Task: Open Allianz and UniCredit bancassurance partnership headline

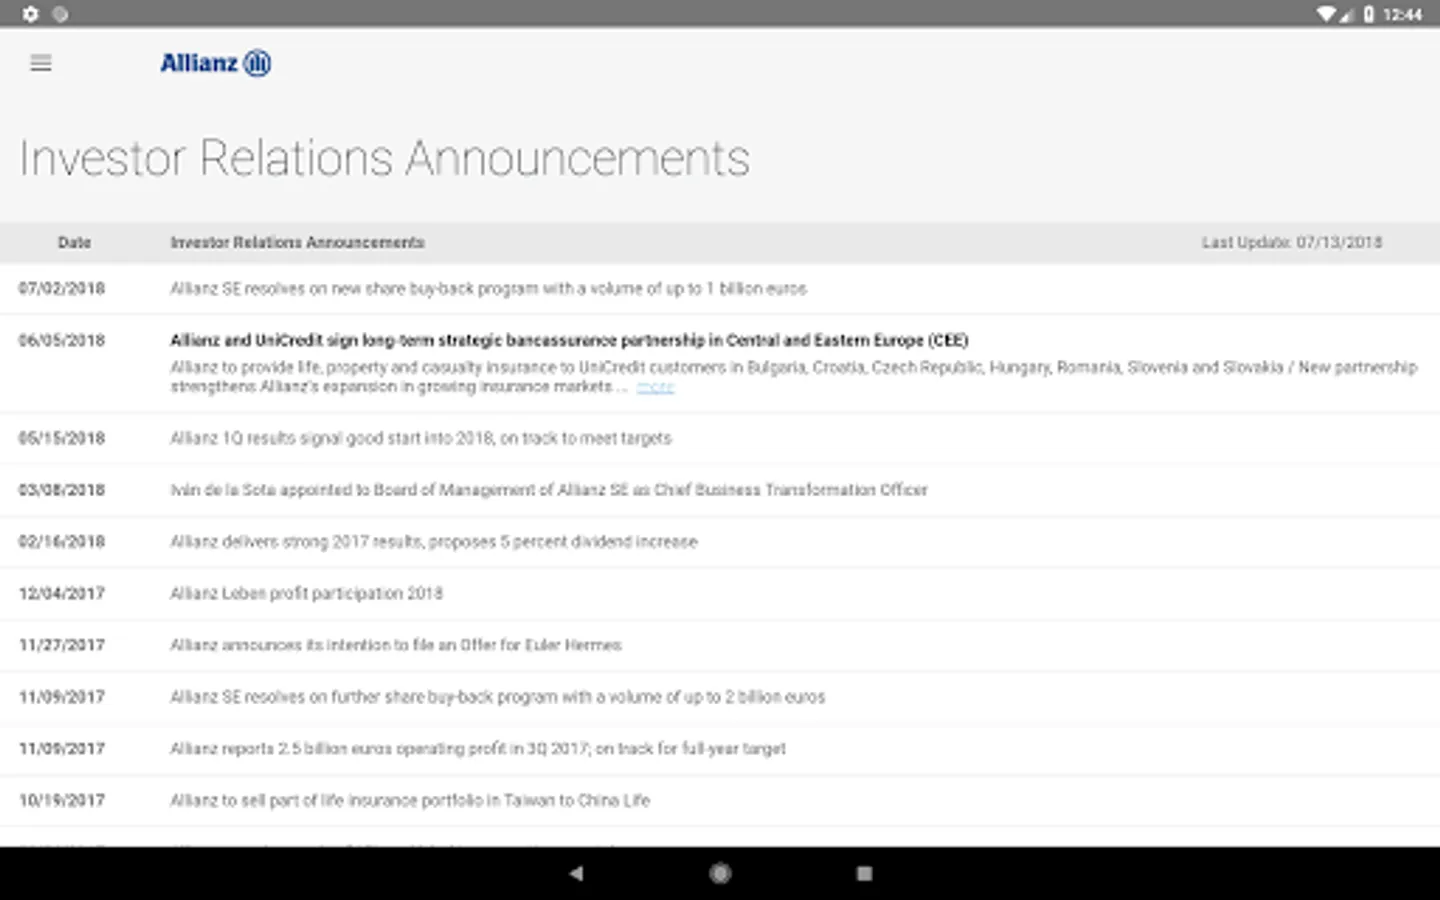Action: 569,340
